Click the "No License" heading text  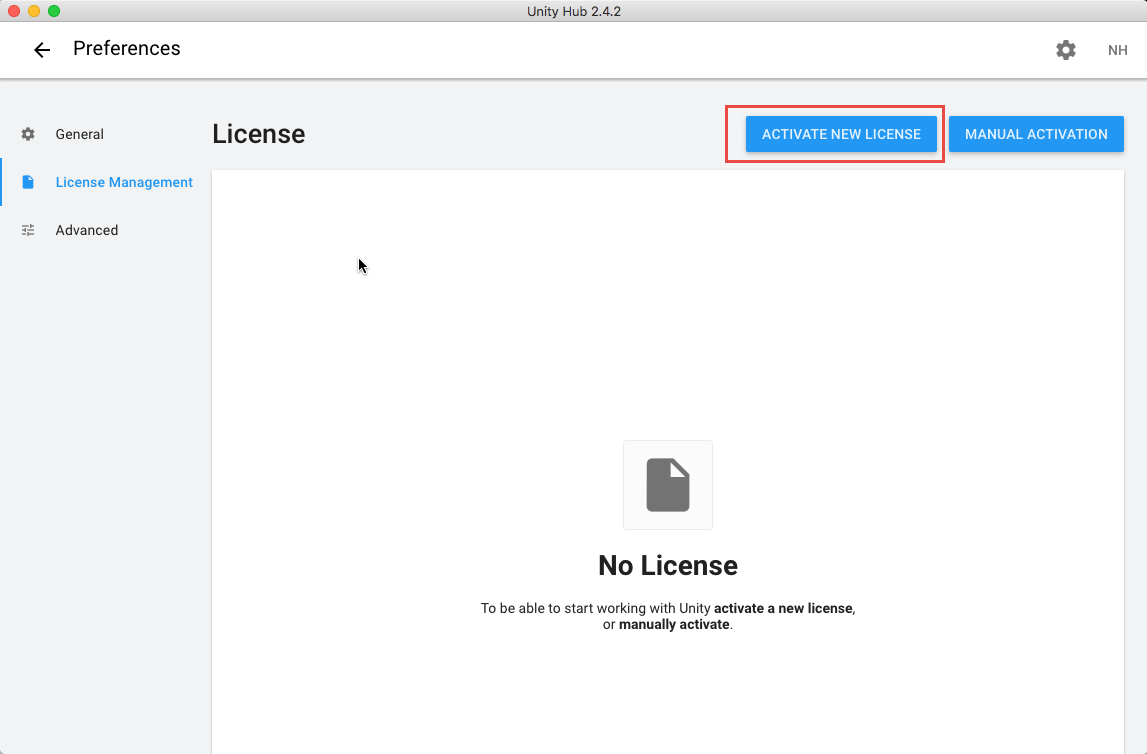pyautogui.click(x=668, y=565)
